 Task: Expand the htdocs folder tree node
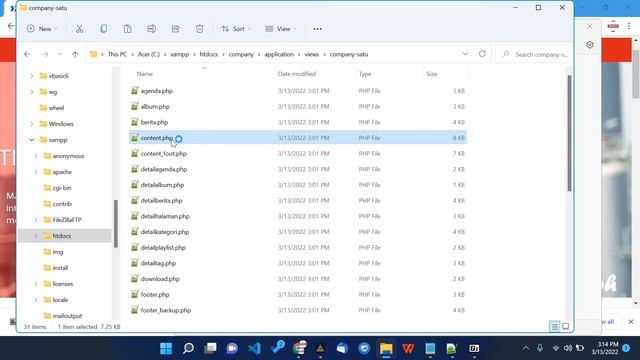click(x=36, y=236)
